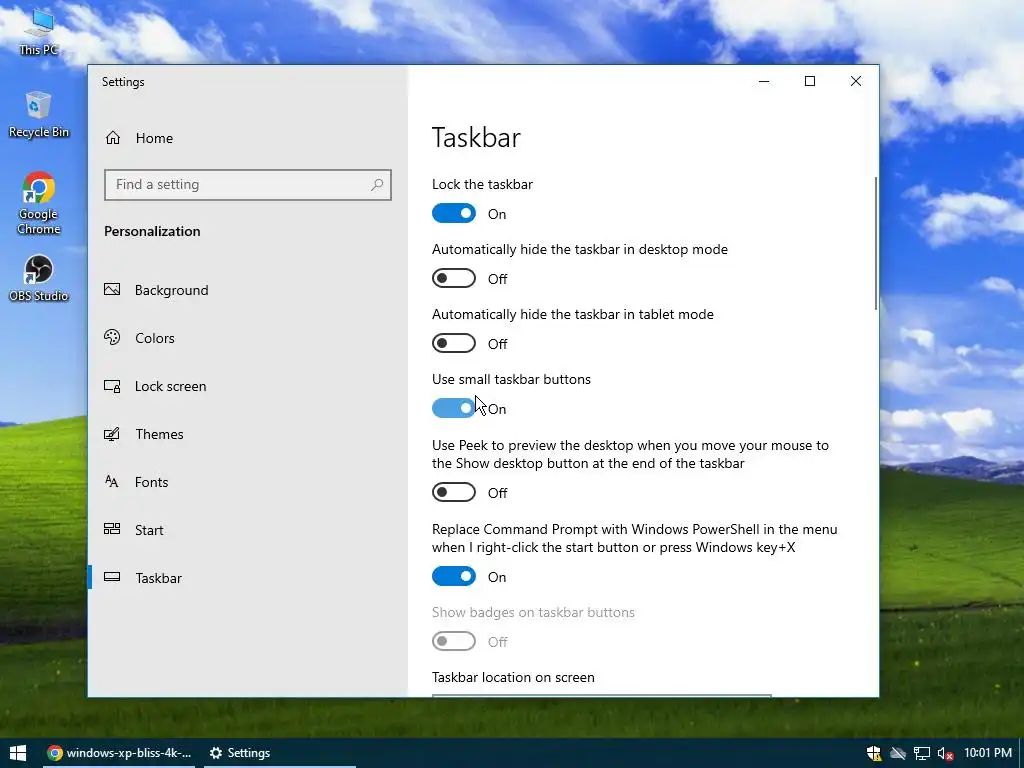The height and width of the screenshot is (768, 1024).
Task: Click the network tray icon
Action: click(x=921, y=753)
